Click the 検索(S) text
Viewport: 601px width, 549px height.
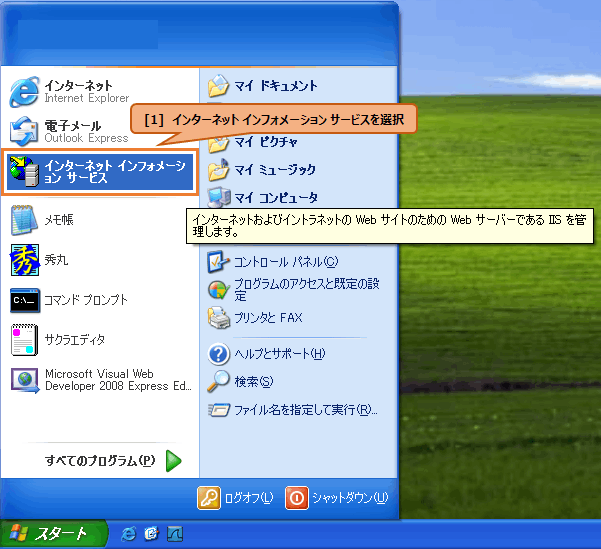(x=254, y=381)
